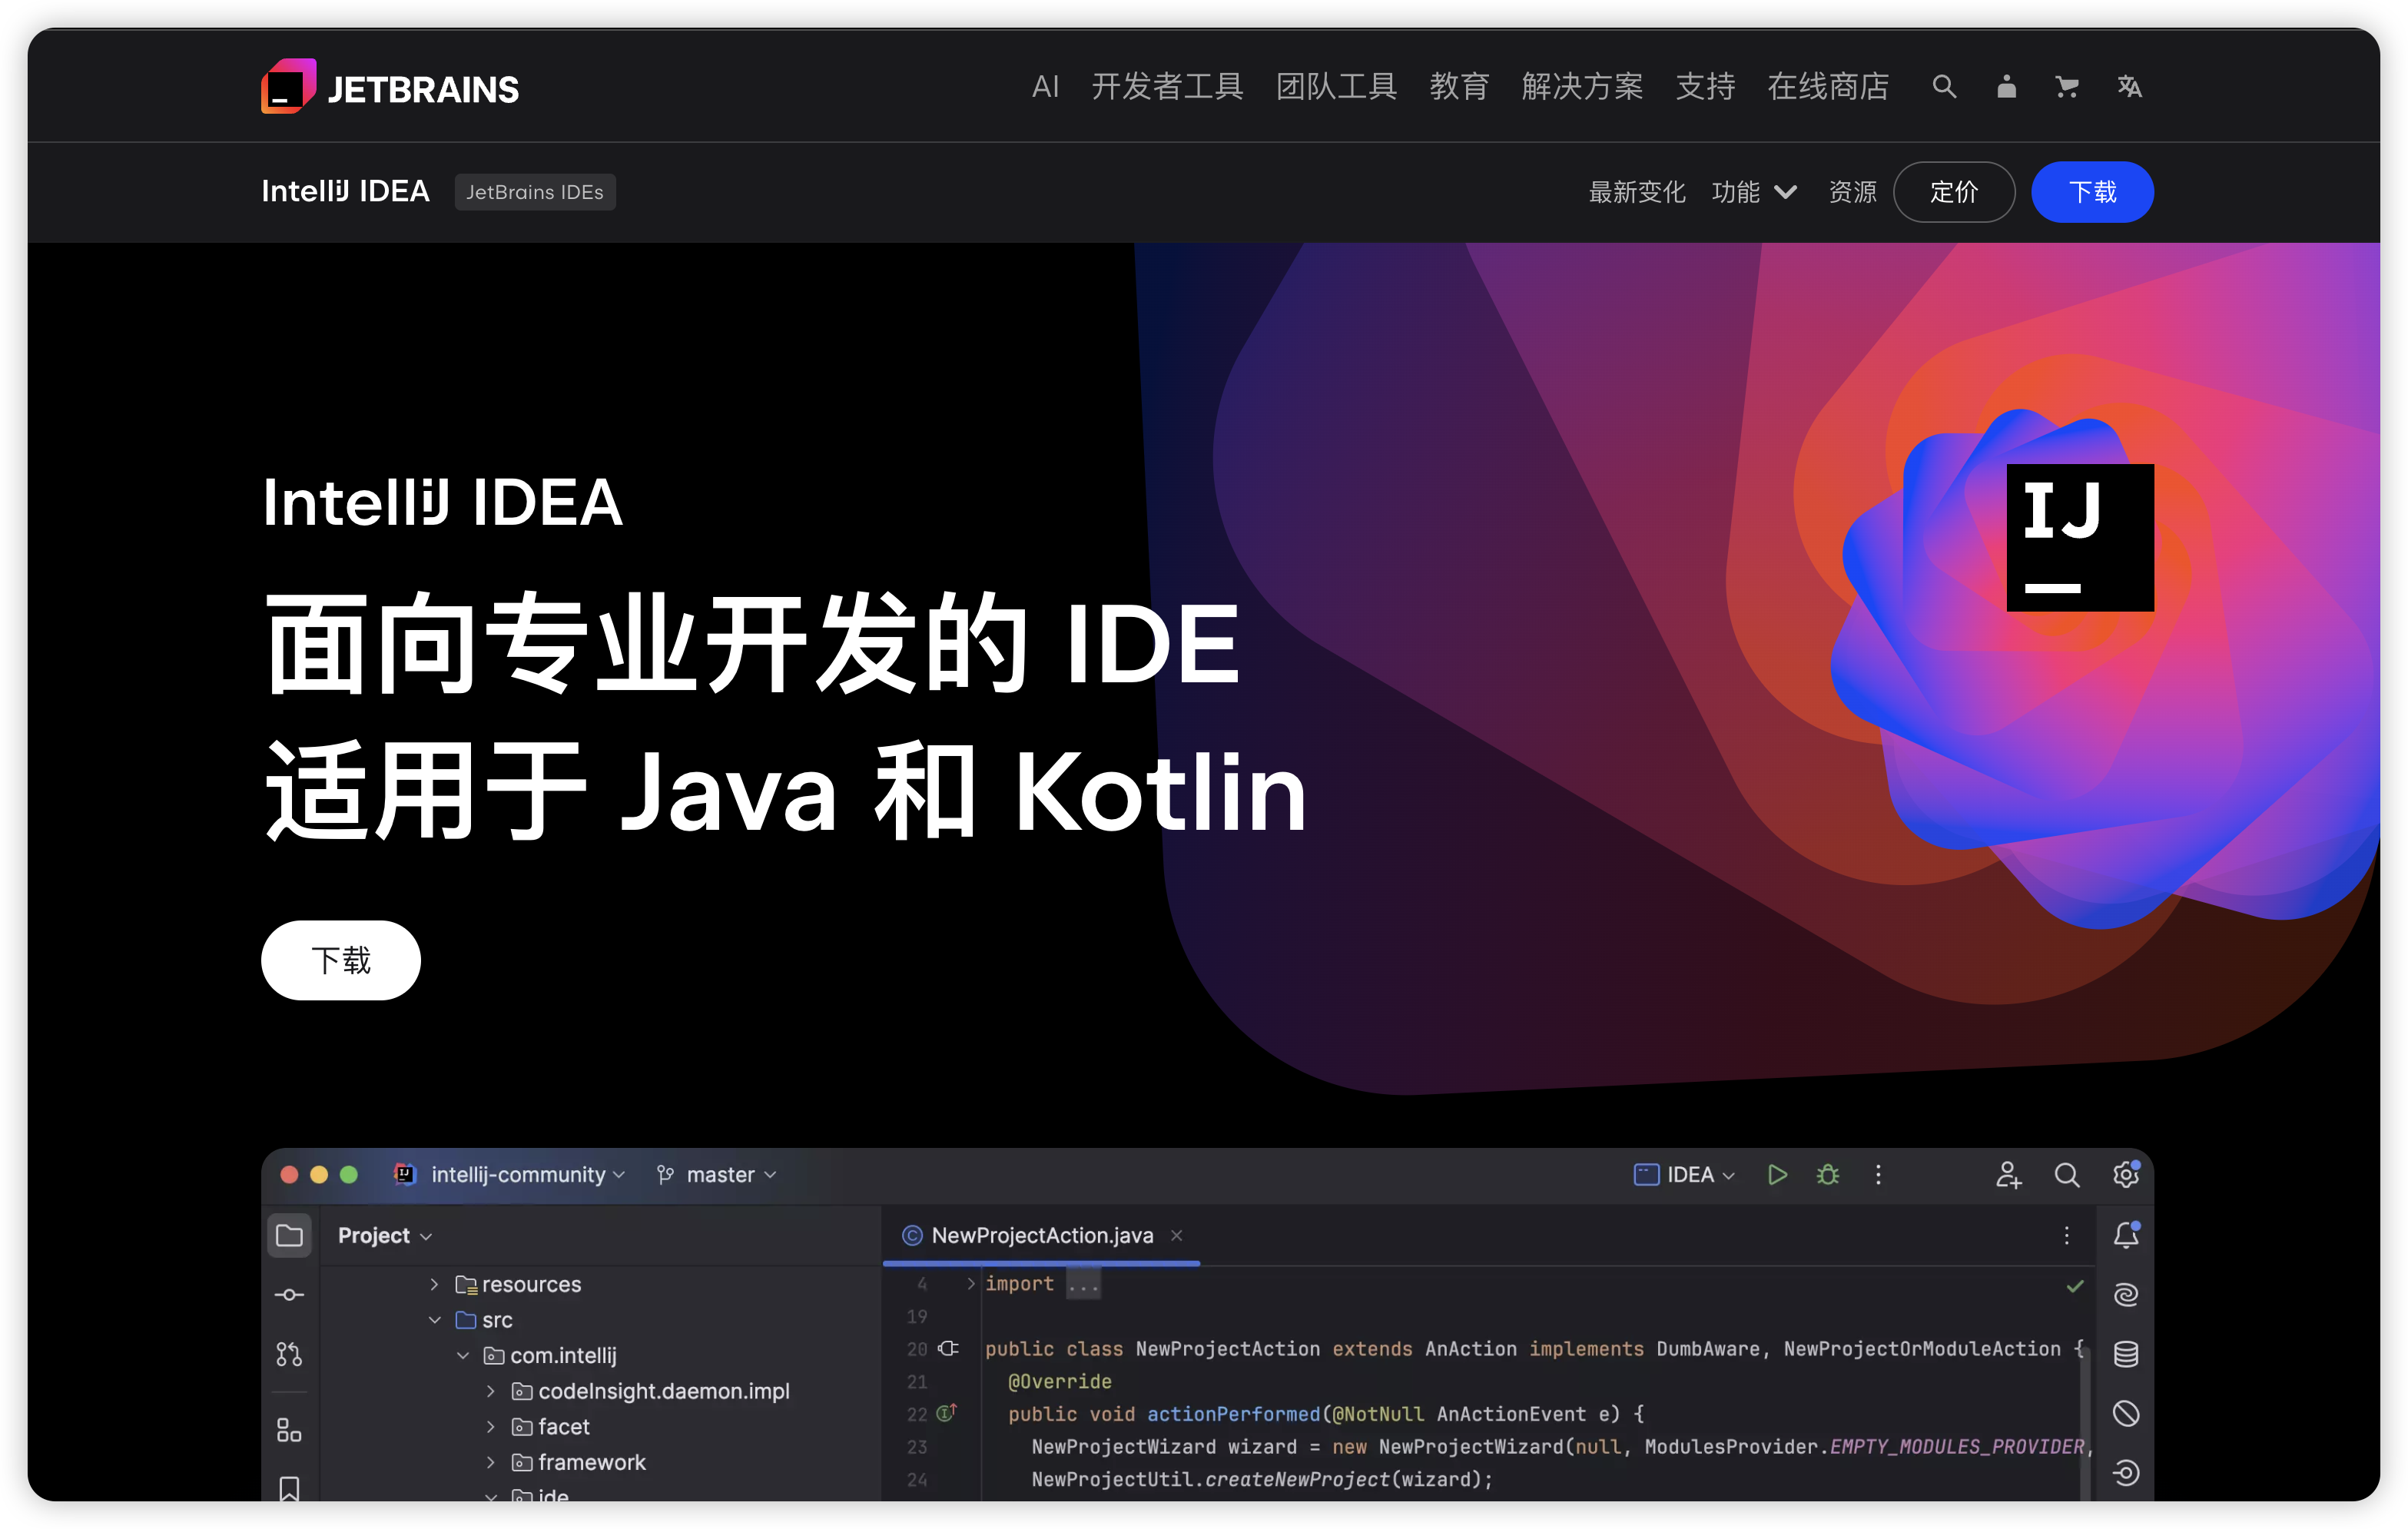
Task: Open the 资源 link
Action: pyautogui.click(x=1852, y=192)
